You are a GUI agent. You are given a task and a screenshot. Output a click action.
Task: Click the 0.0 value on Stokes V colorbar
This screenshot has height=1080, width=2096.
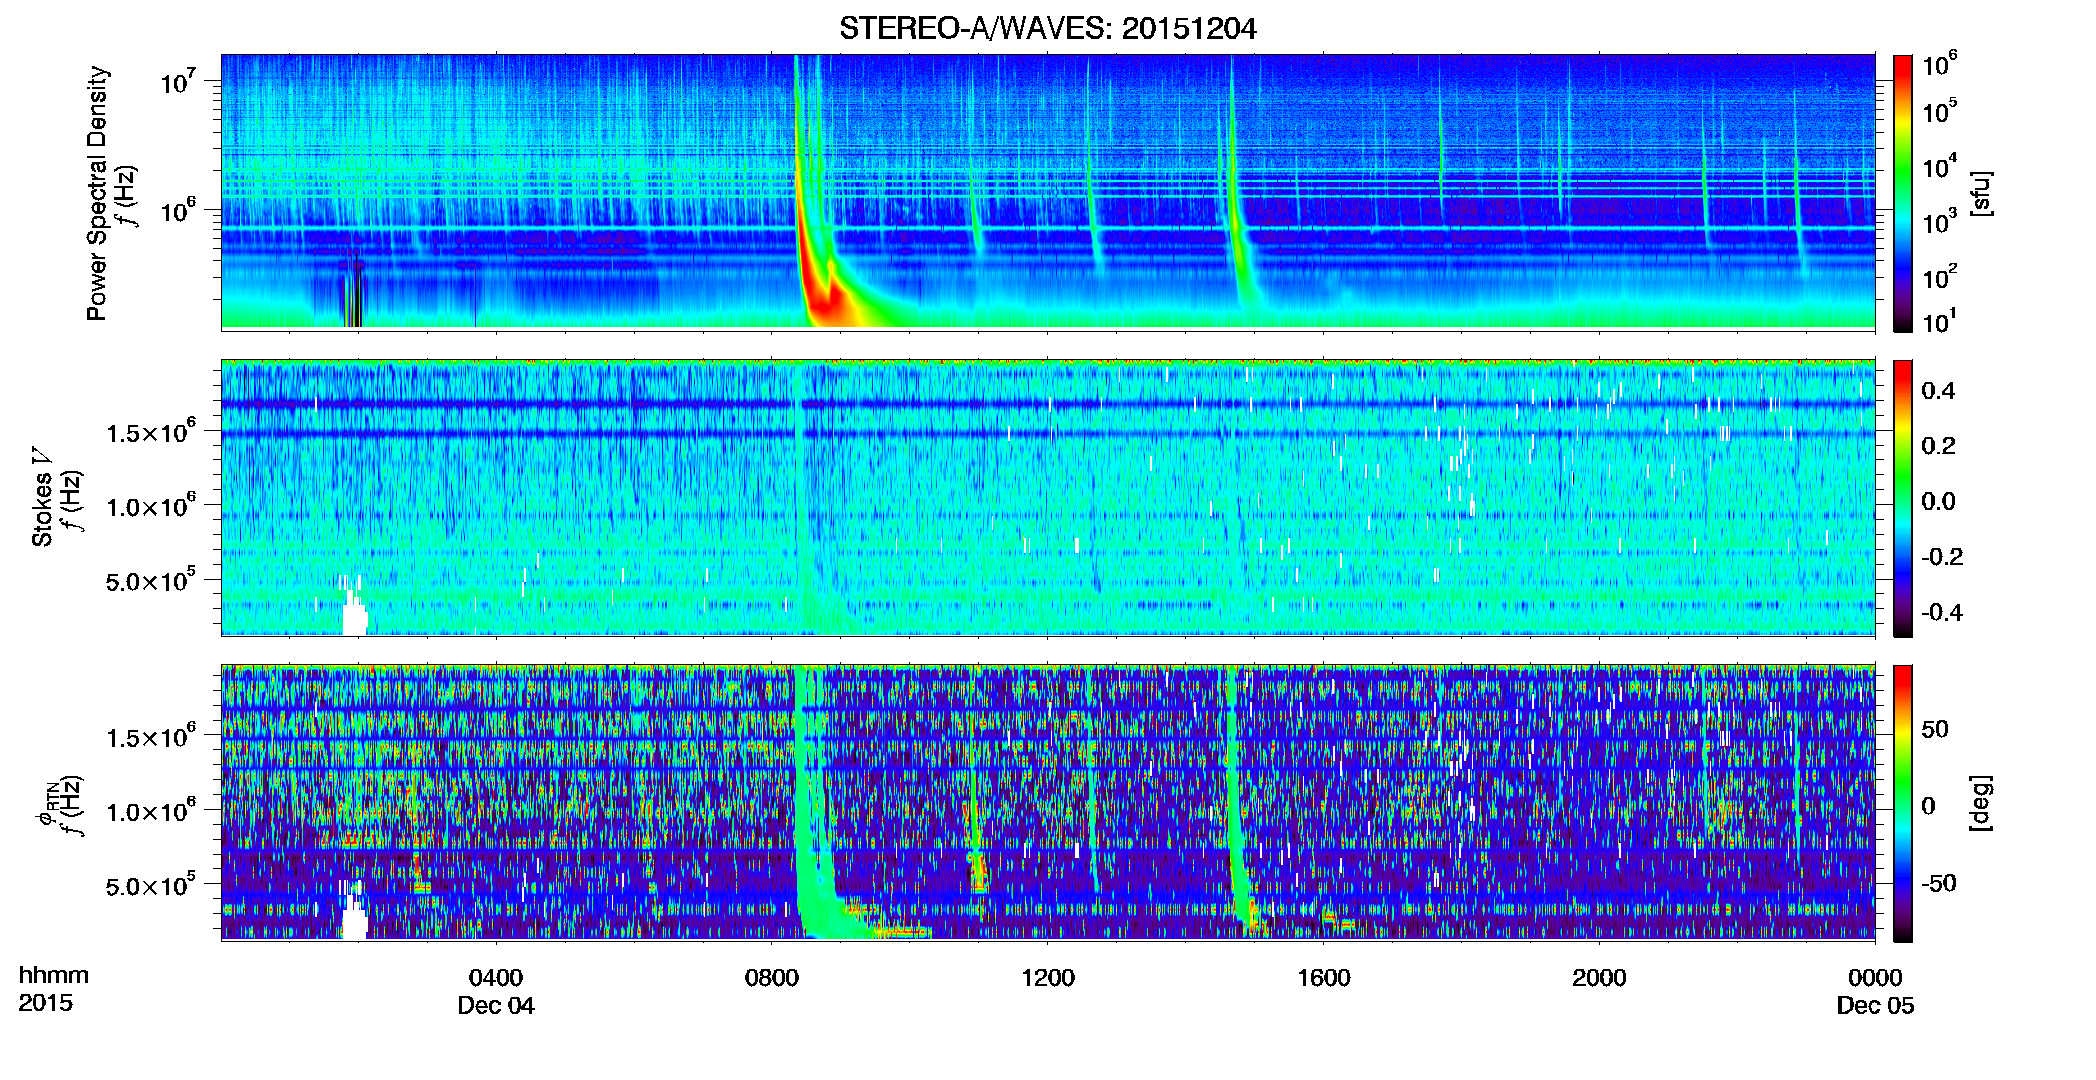click(x=1938, y=501)
